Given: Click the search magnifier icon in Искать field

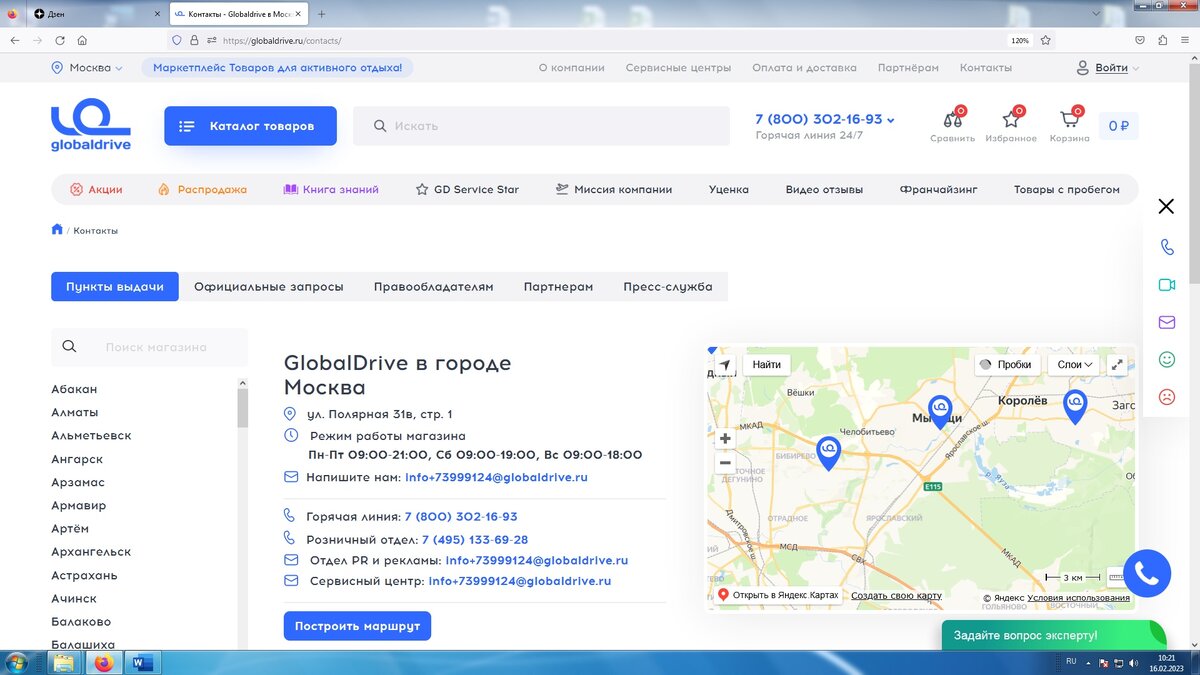Looking at the screenshot, I should click(380, 126).
